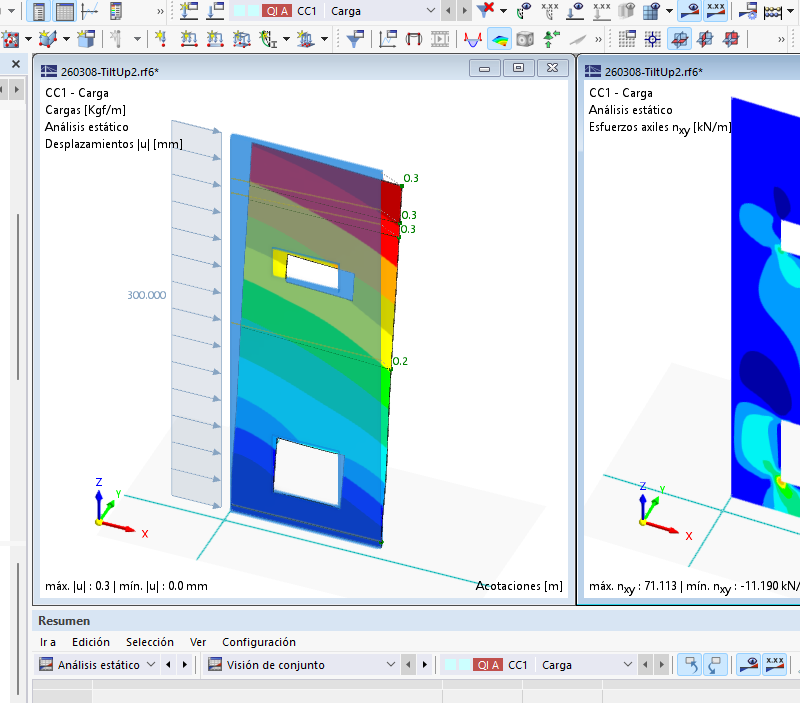
Task: Click the red QI A swatch in top toolbar
Action: pyautogui.click(x=277, y=11)
